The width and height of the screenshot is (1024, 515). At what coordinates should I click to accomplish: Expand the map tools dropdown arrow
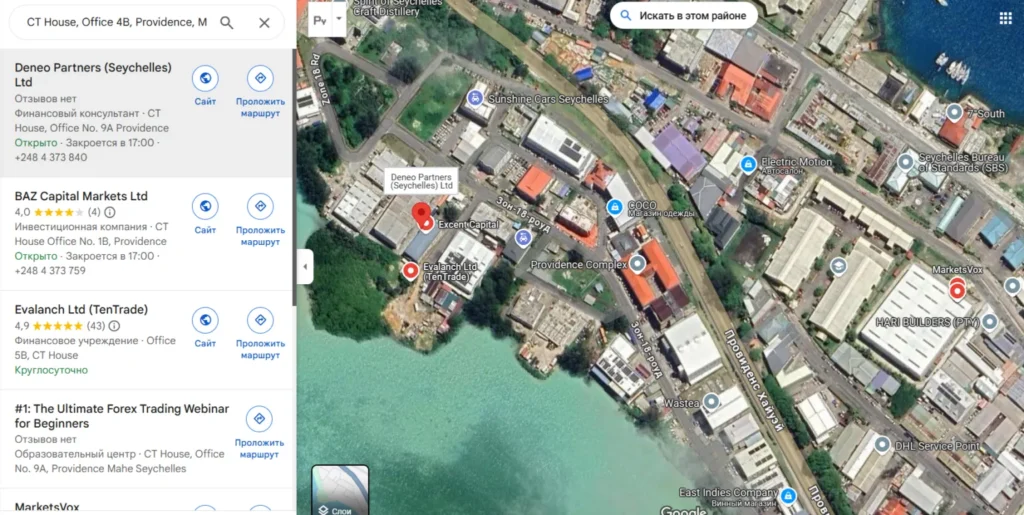[339, 18]
